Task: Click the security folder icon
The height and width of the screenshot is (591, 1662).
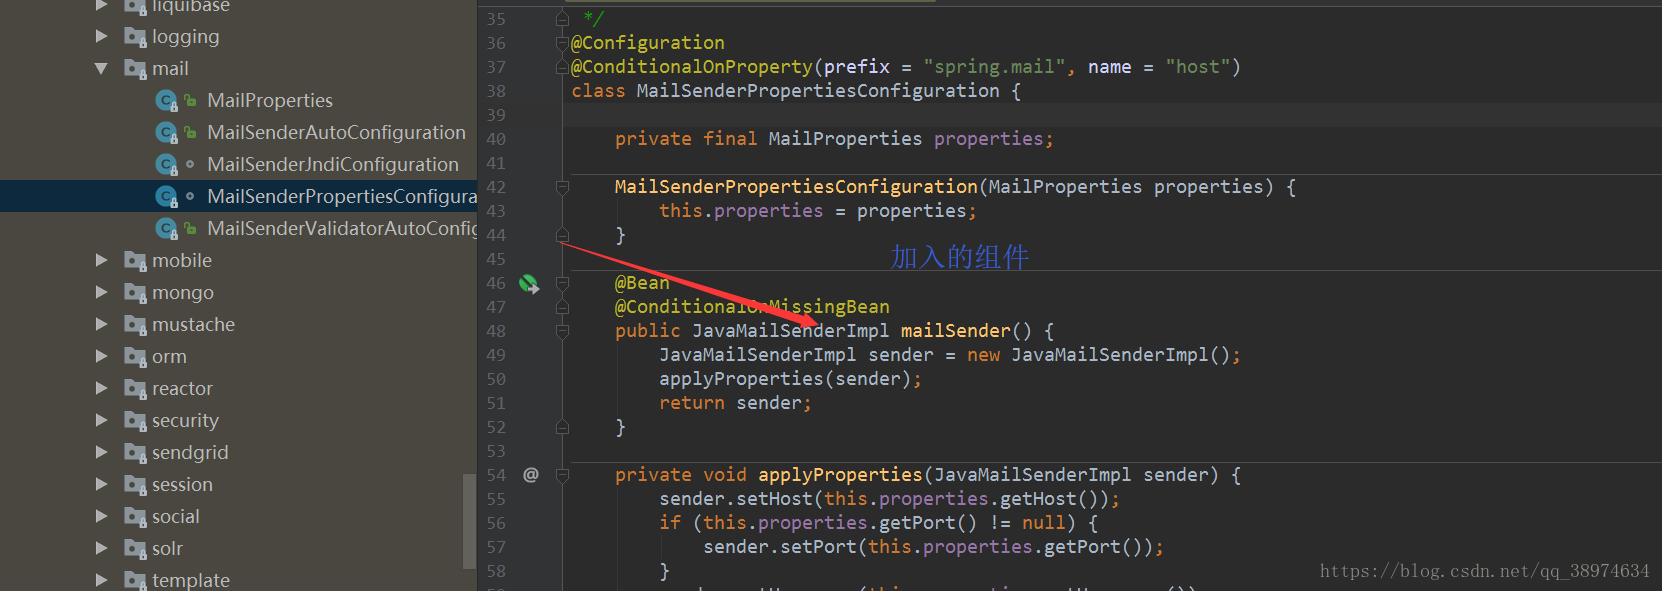Action: (135, 421)
